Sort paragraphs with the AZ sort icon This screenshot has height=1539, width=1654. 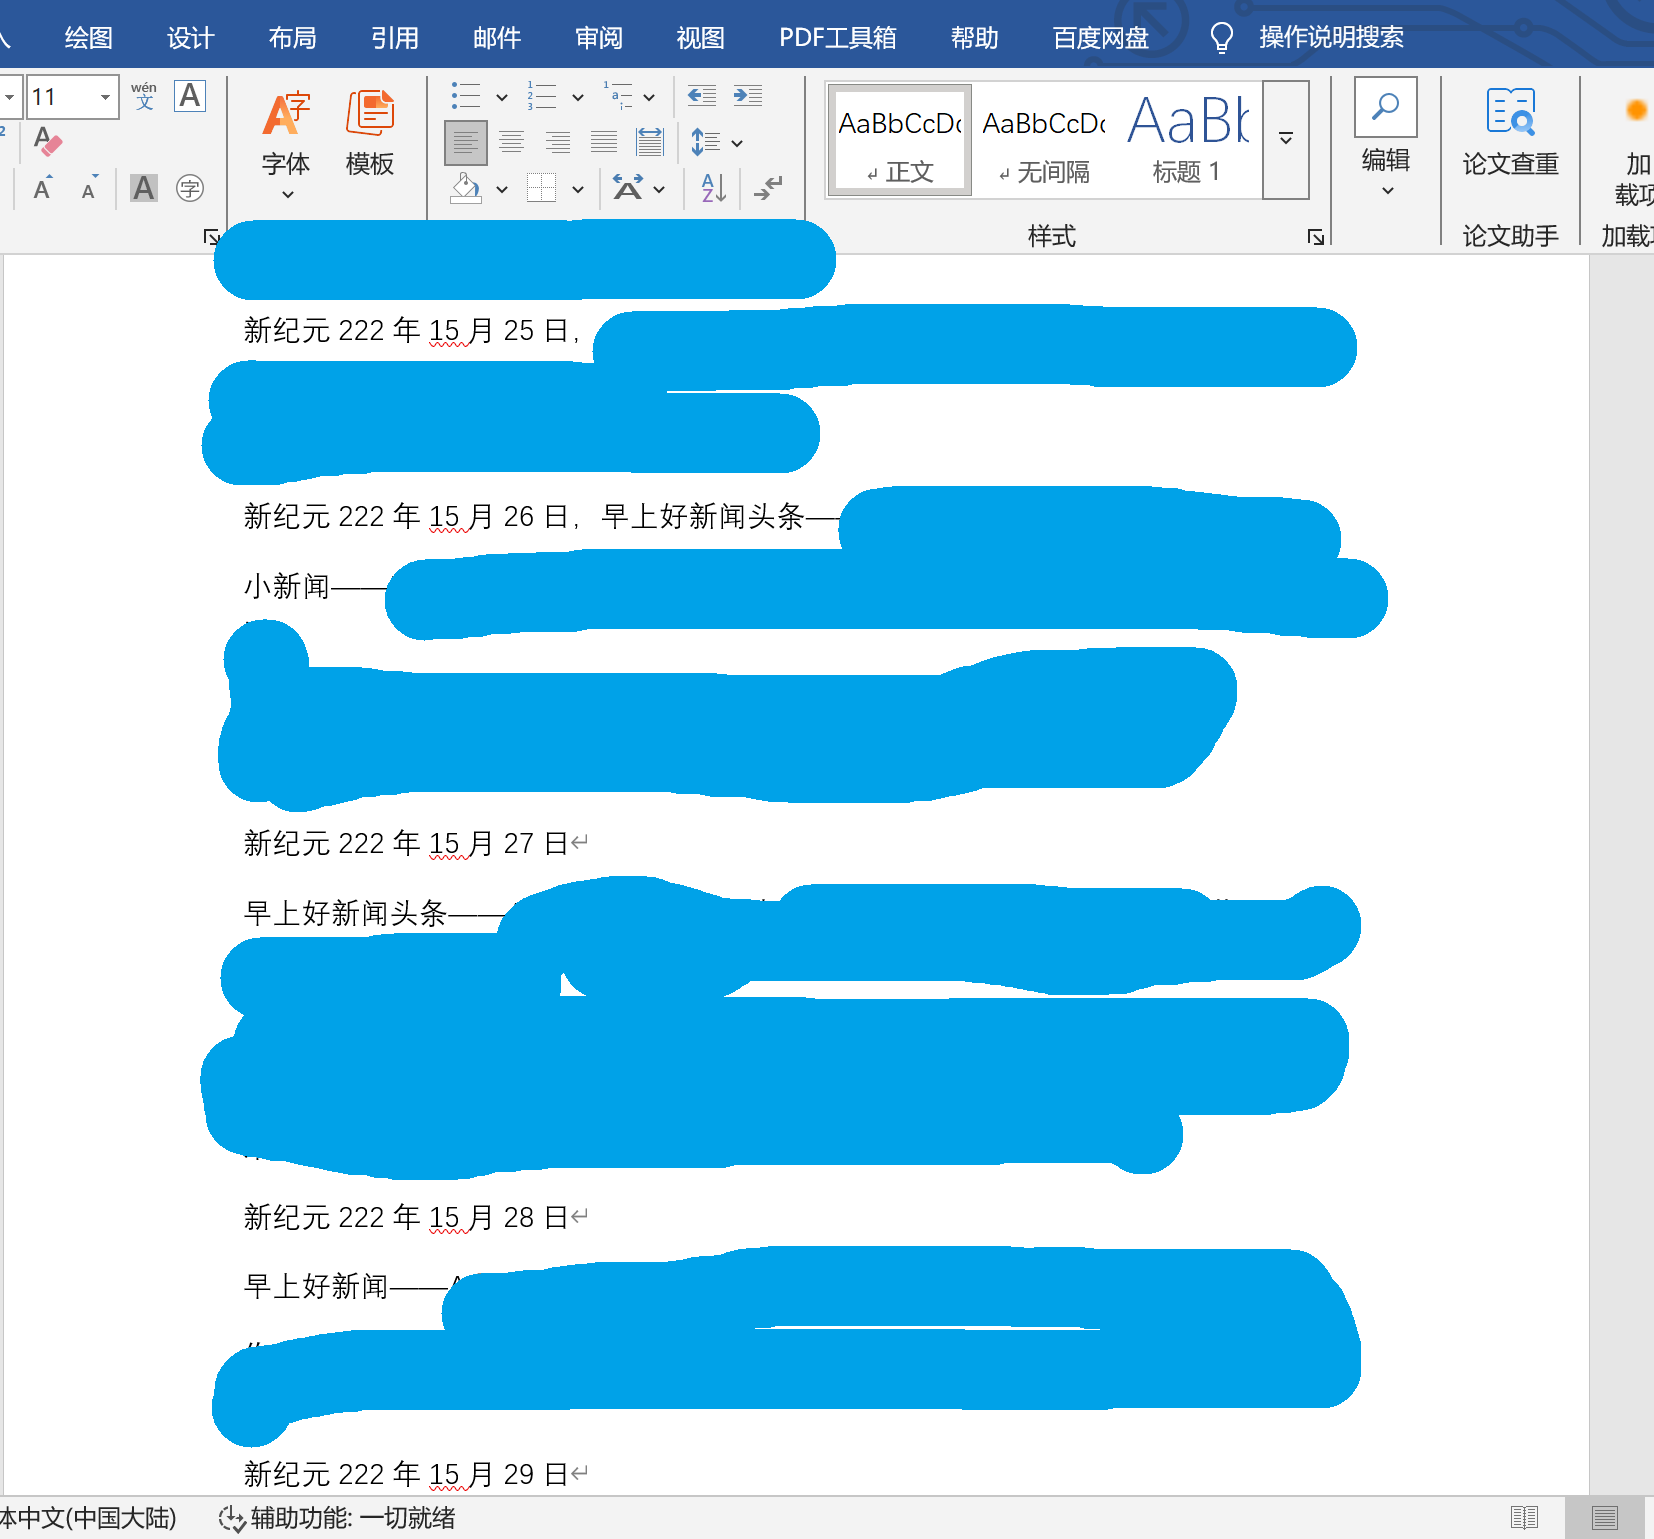711,188
